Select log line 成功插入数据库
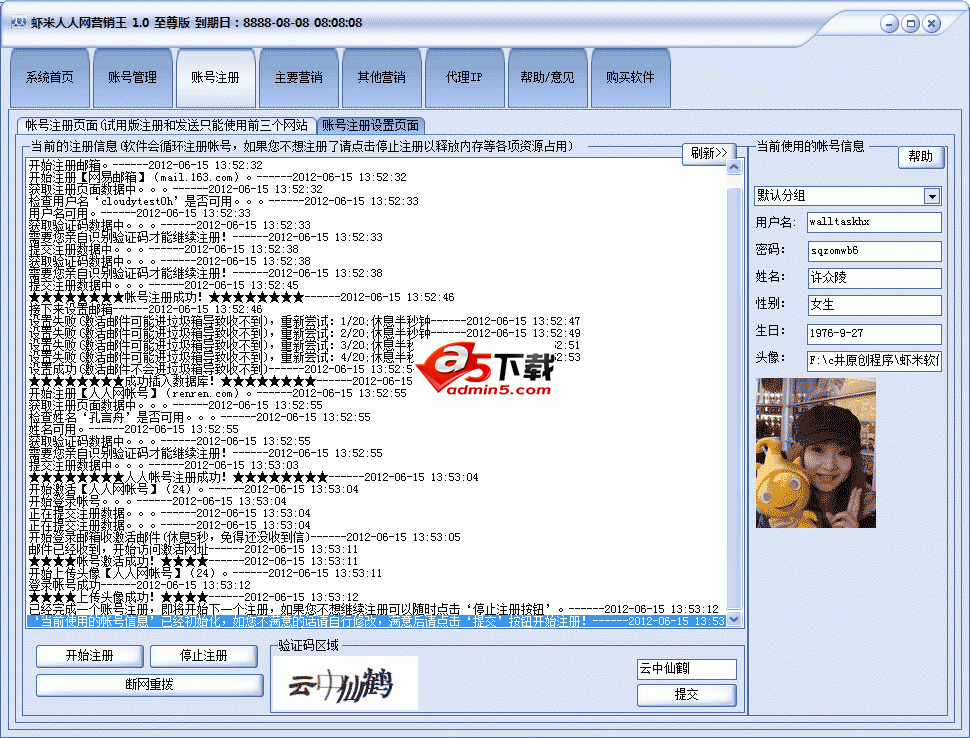 [221, 382]
